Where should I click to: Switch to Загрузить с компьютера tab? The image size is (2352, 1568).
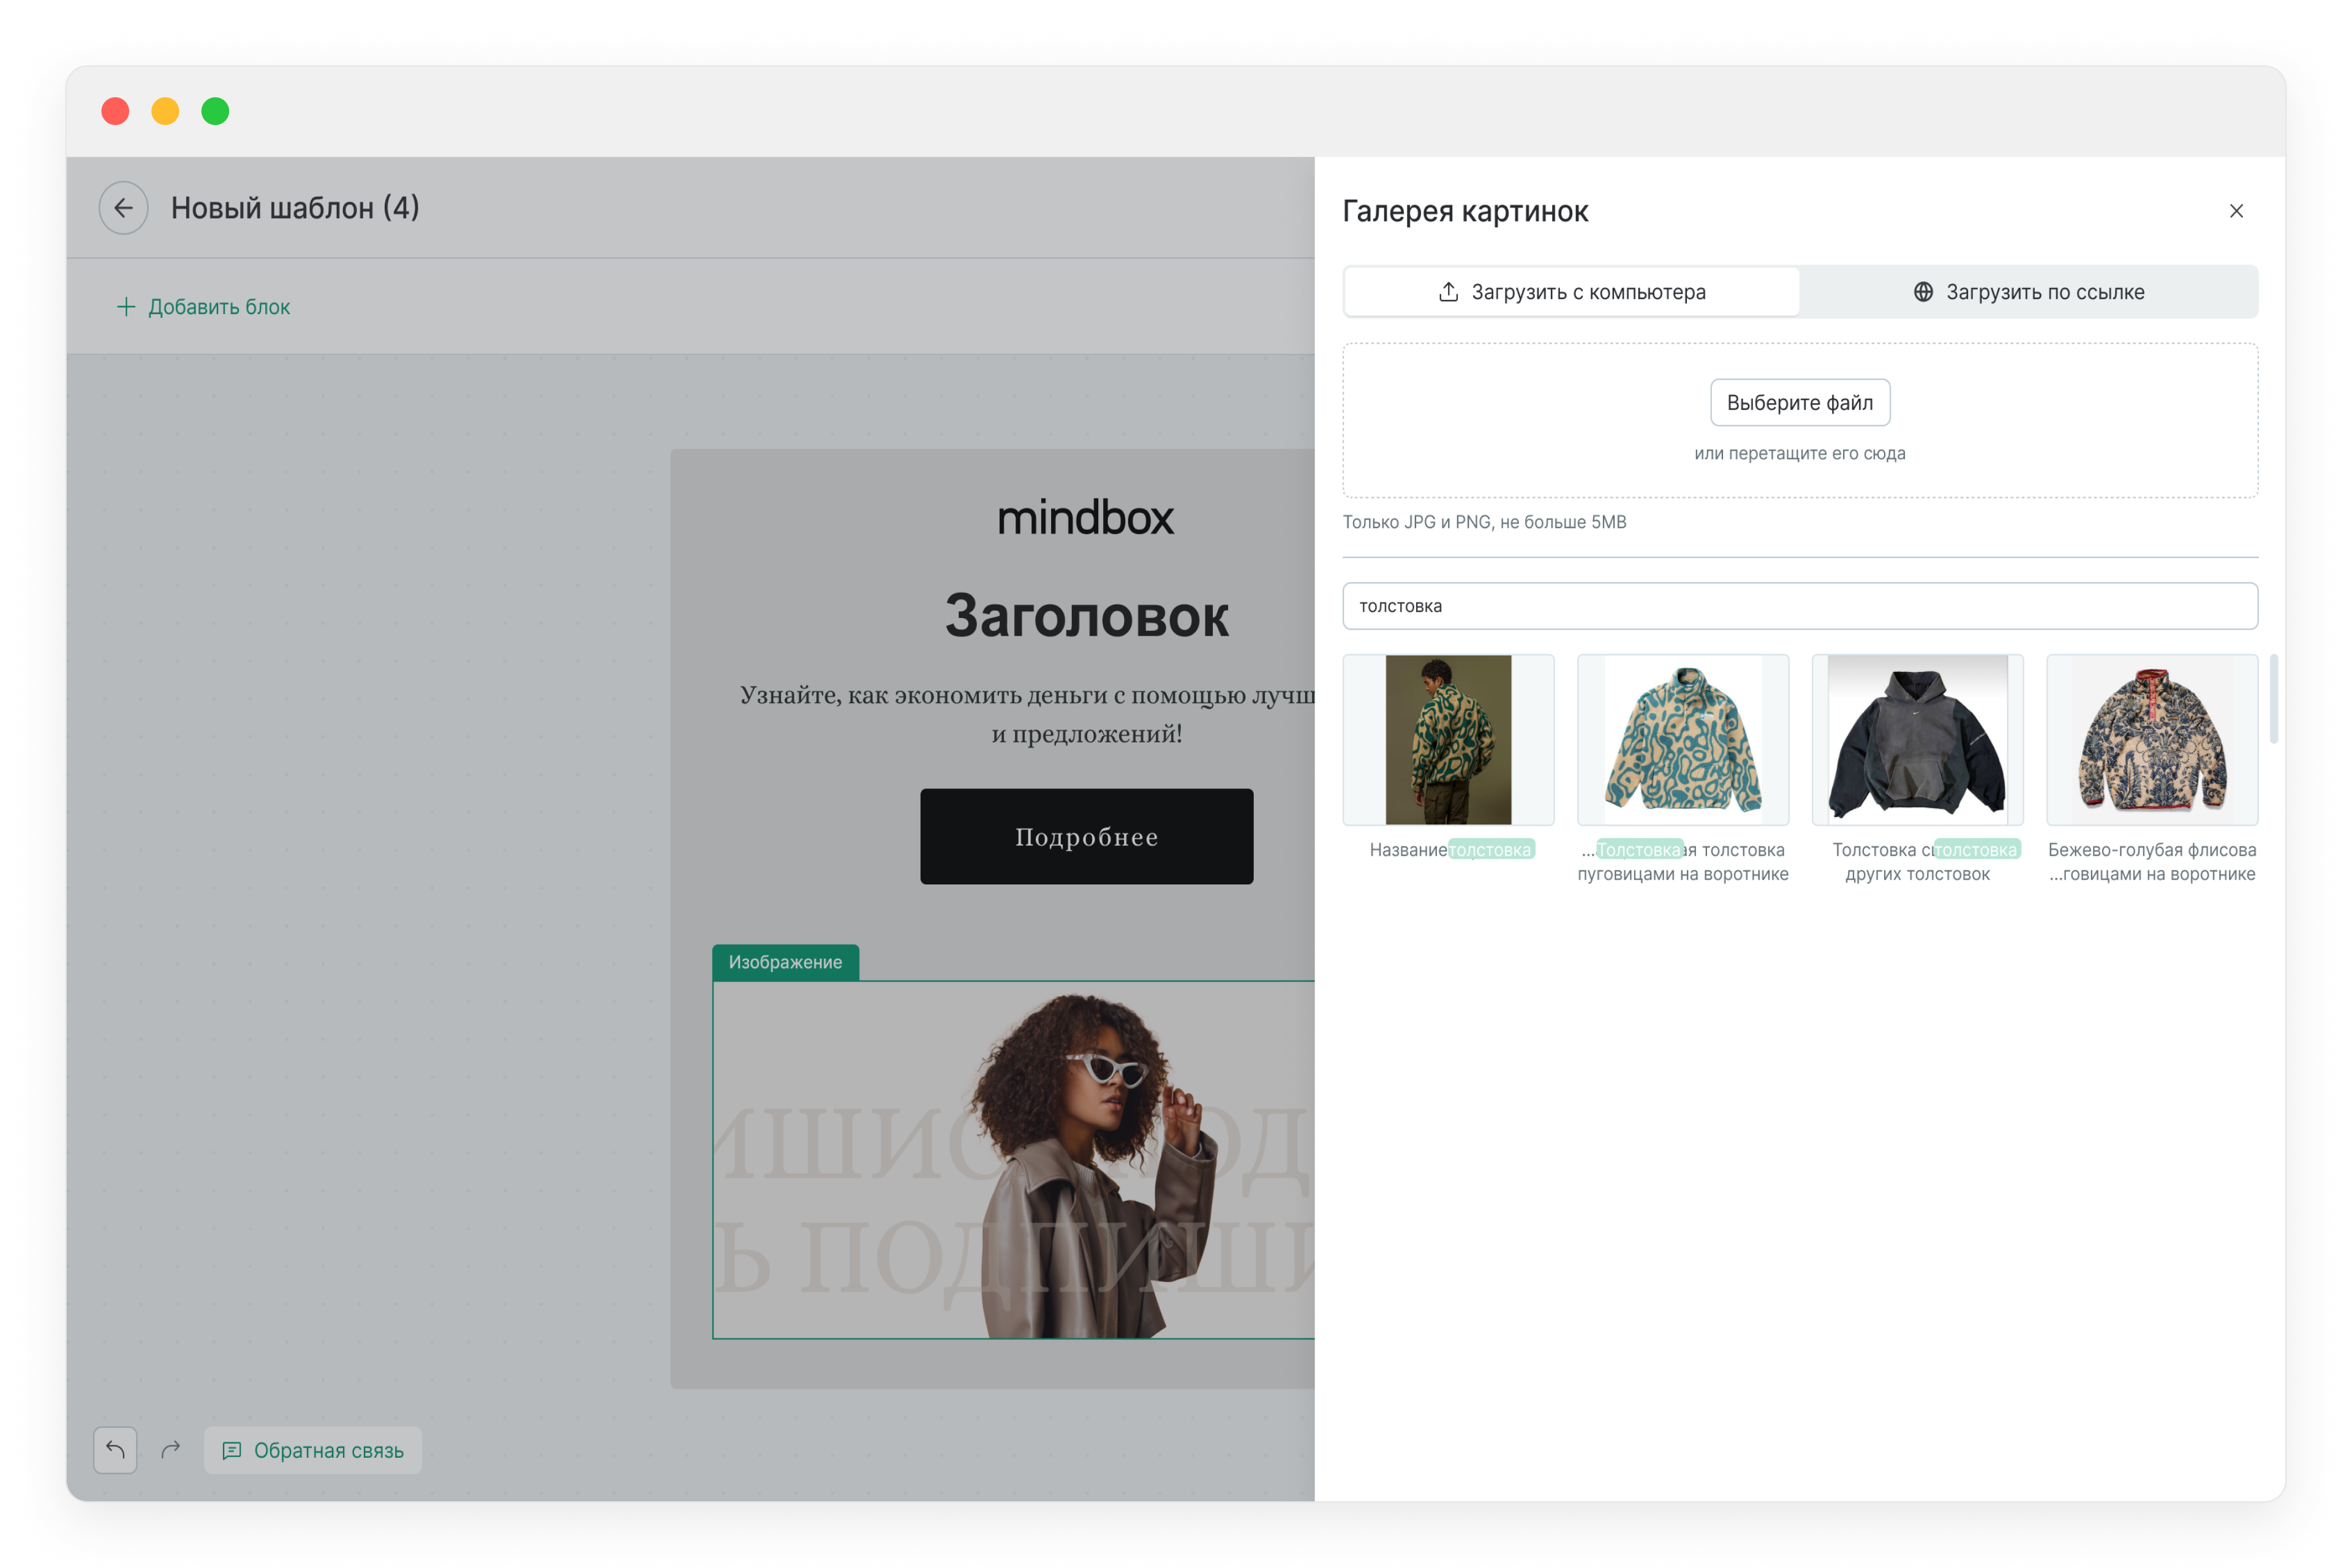[1571, 292]
